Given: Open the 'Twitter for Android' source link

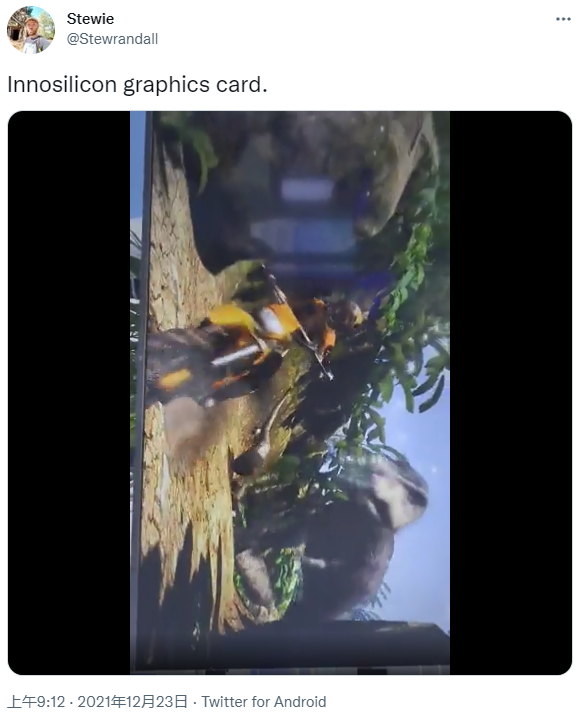Looking at the screenshot, I should pos(264,701).
